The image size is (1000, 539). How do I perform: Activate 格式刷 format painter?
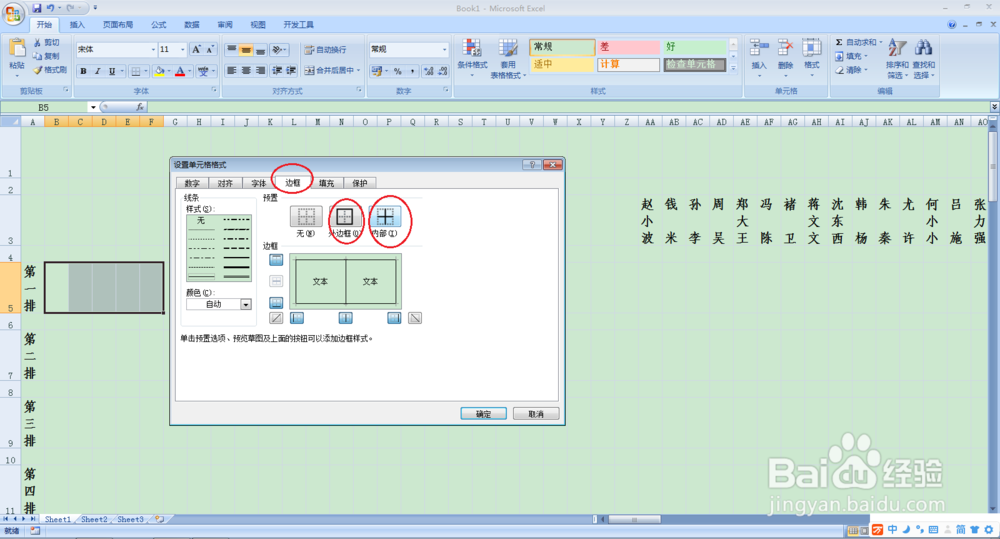50,70
